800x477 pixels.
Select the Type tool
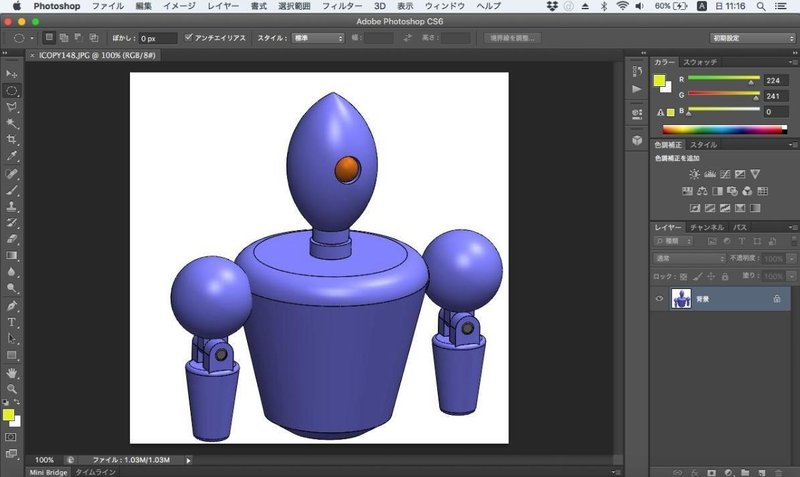click(x=12, y=322)
